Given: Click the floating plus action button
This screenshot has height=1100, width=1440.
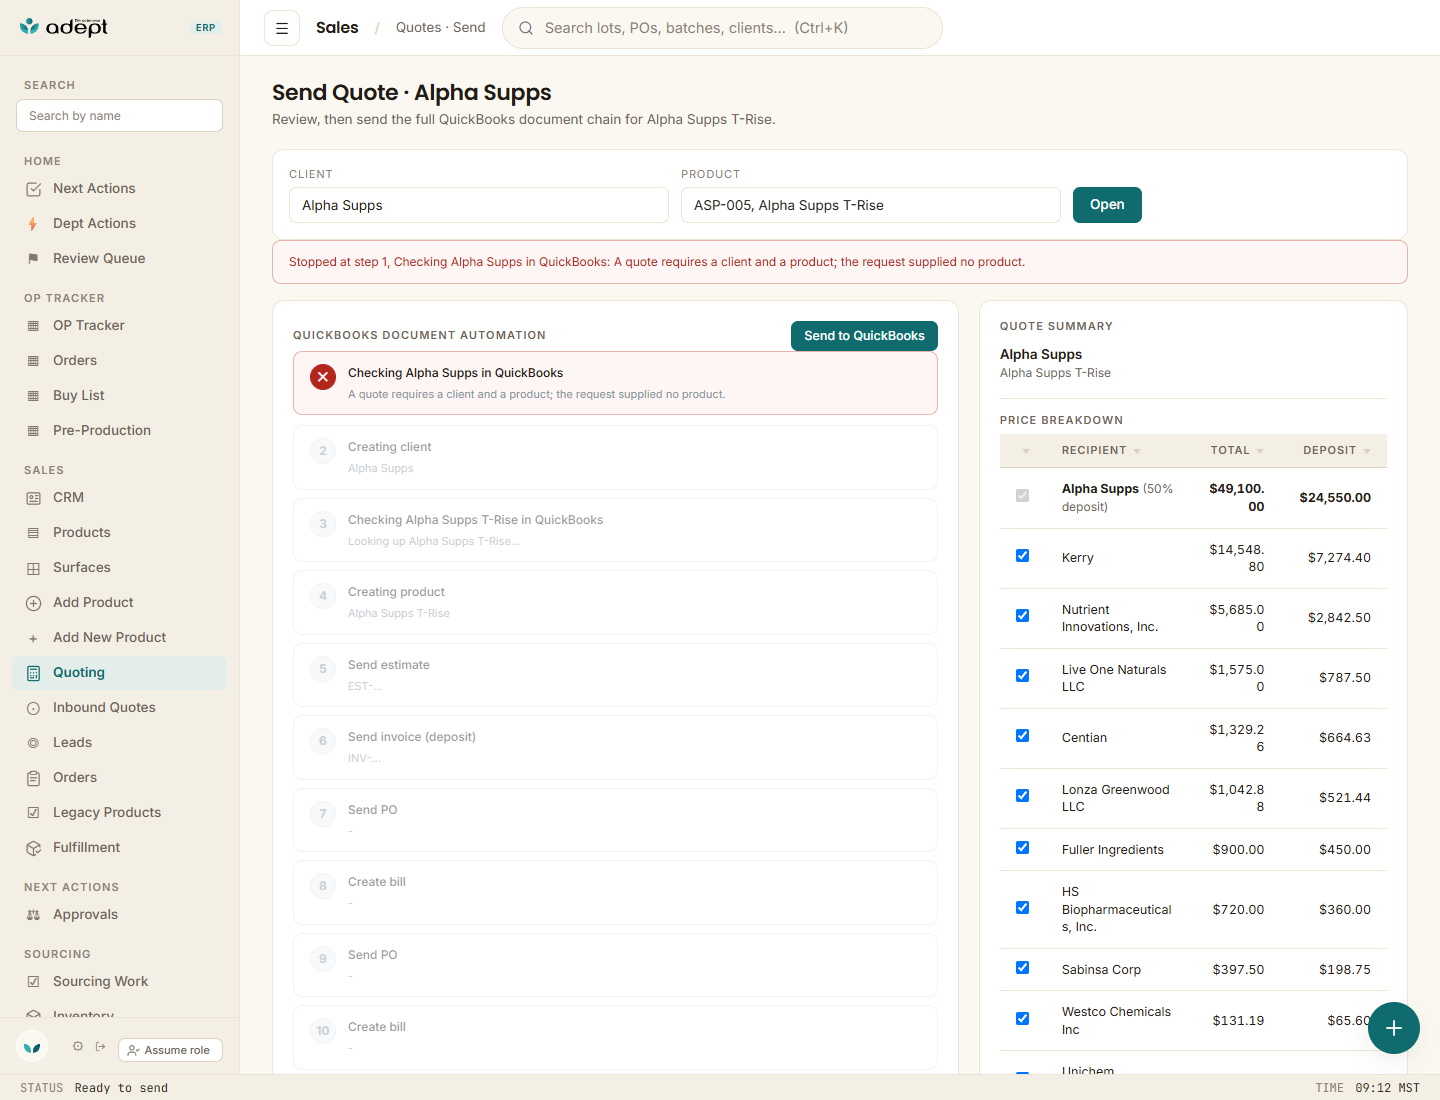Looking at the screenshot, I should [x=1394, y=1028].
